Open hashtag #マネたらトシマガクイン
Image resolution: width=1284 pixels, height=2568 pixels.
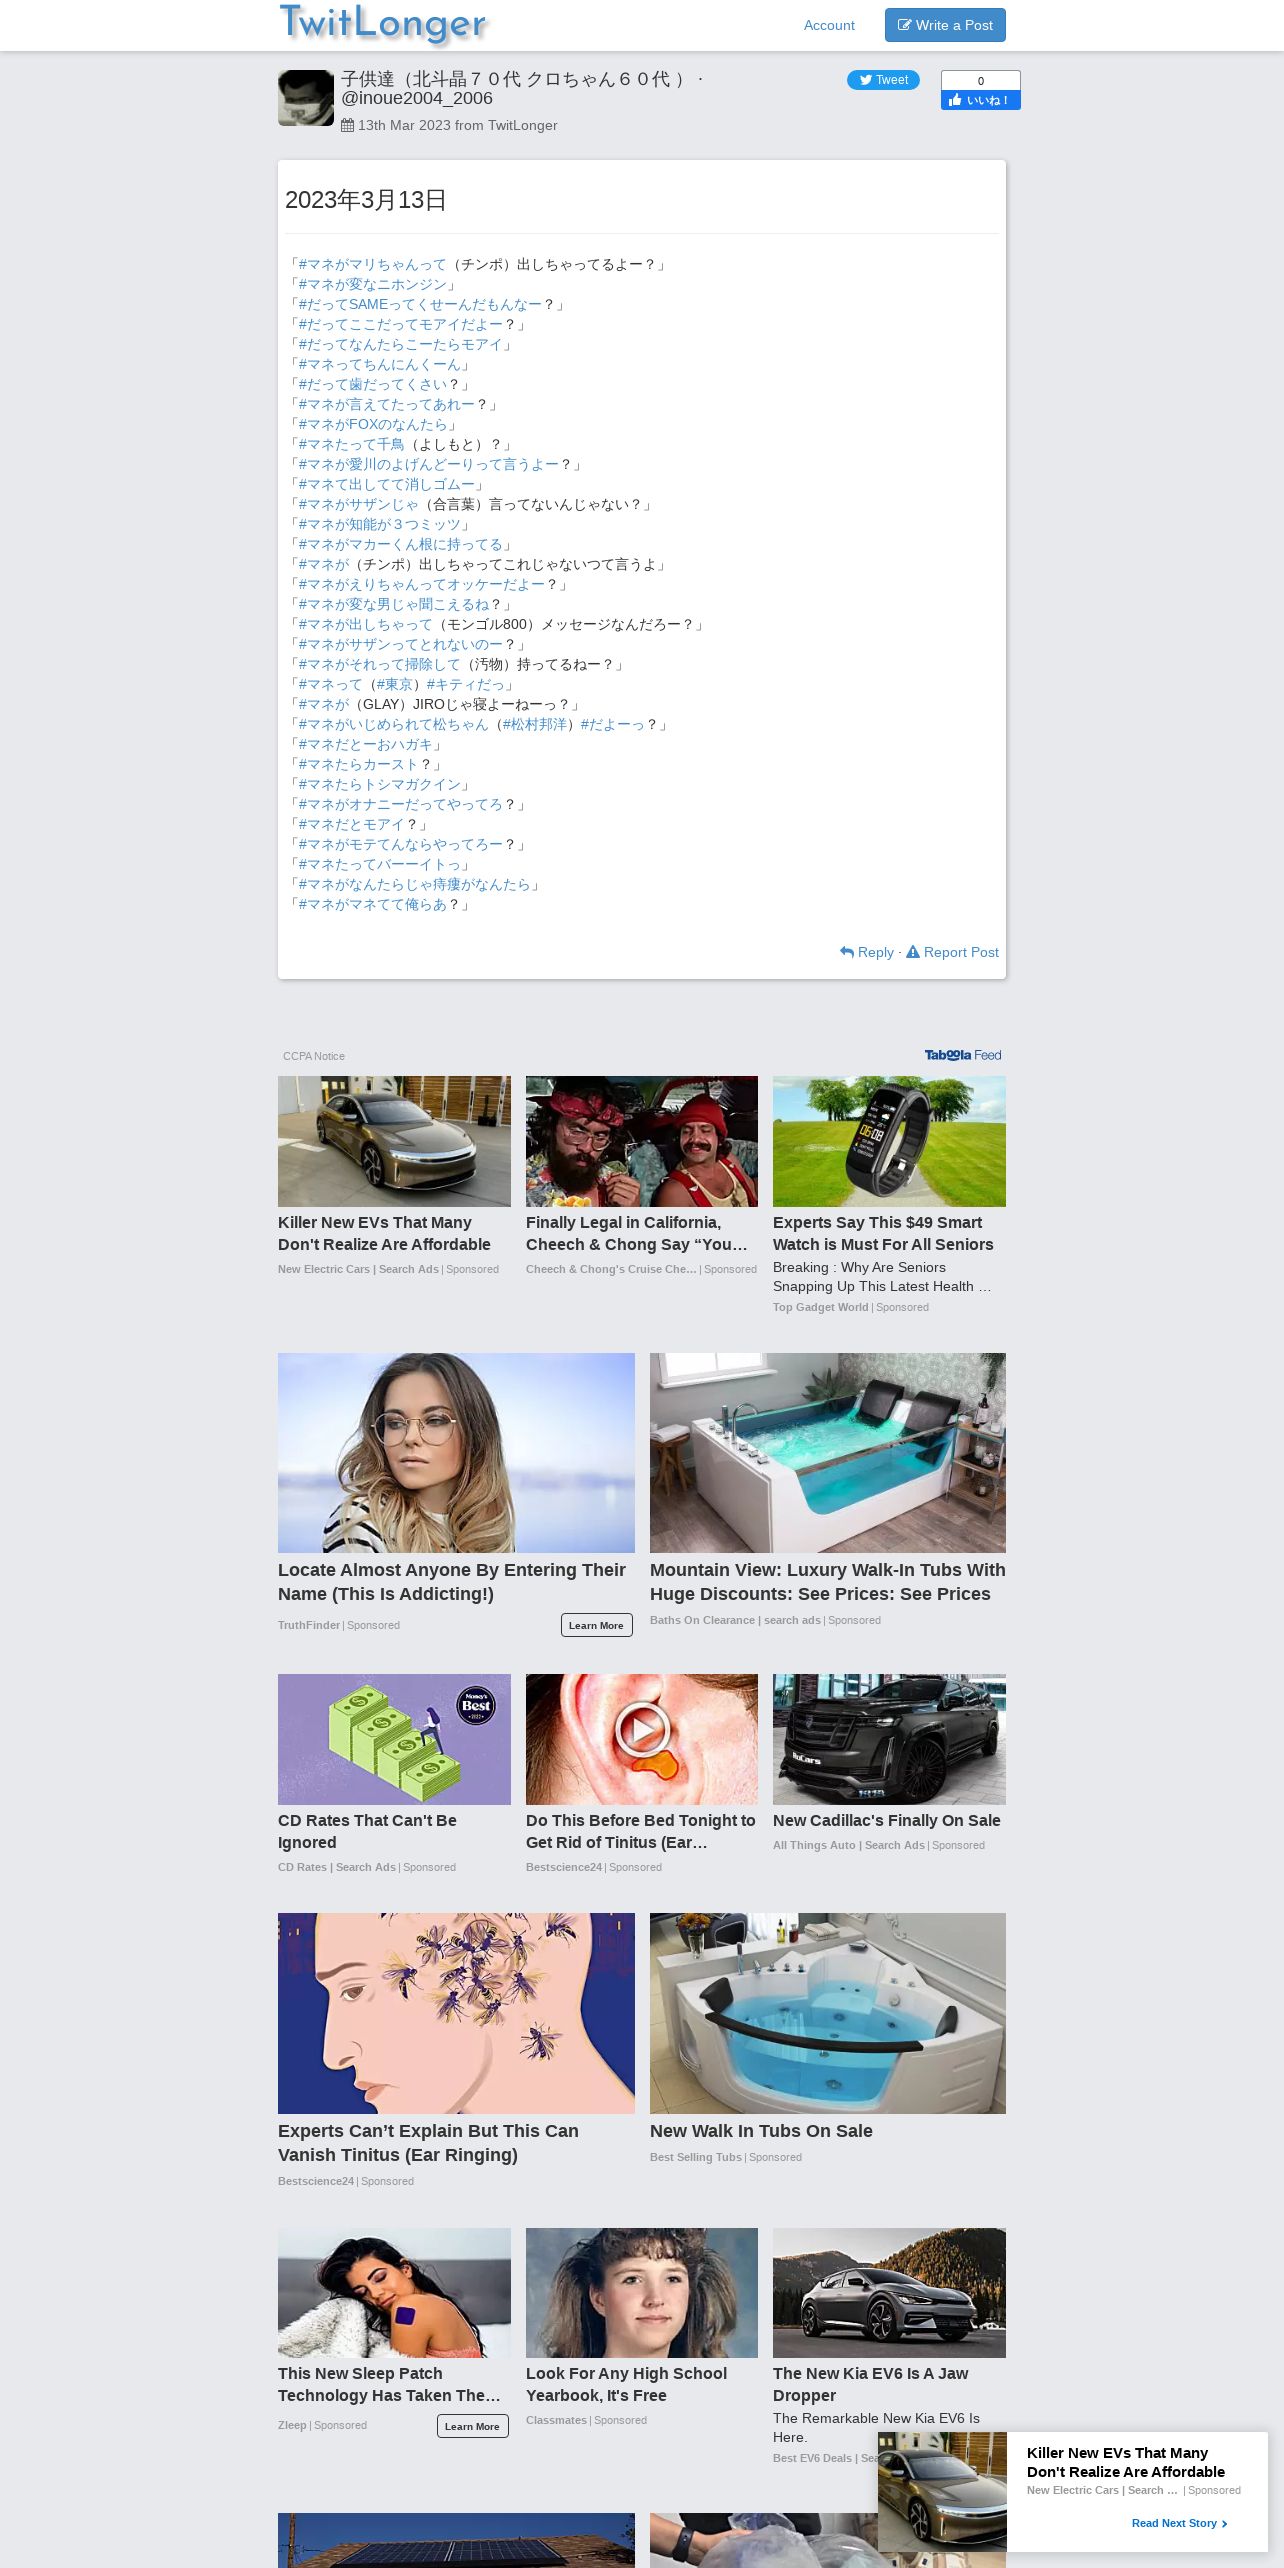coord(379,784)
